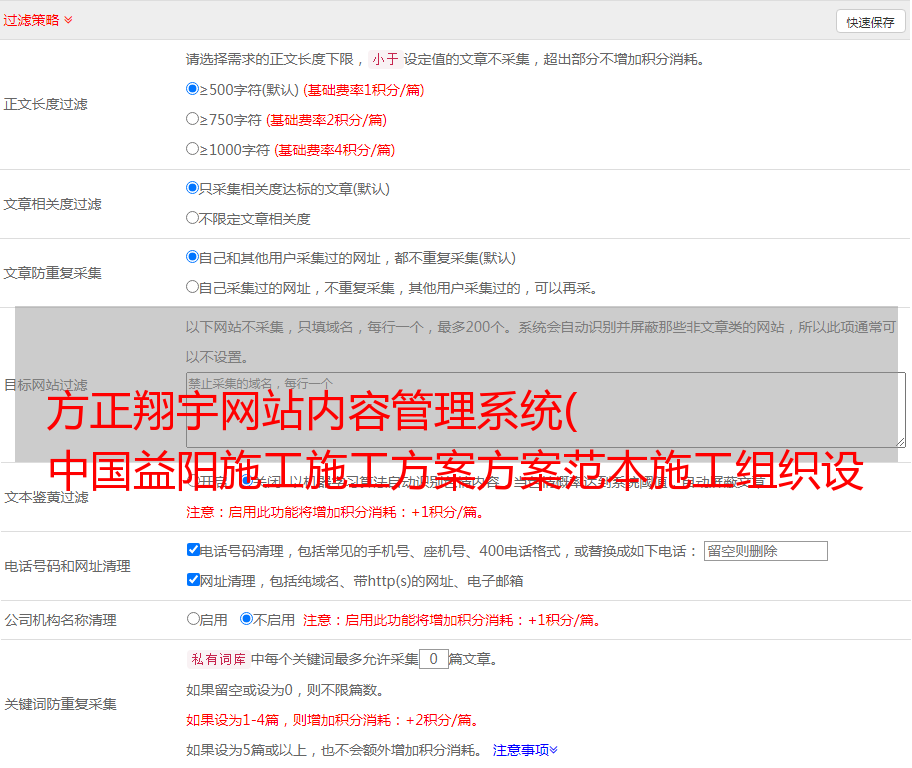
Task: Click red text 基础费率2积分/篇
Action: (326, 120)
